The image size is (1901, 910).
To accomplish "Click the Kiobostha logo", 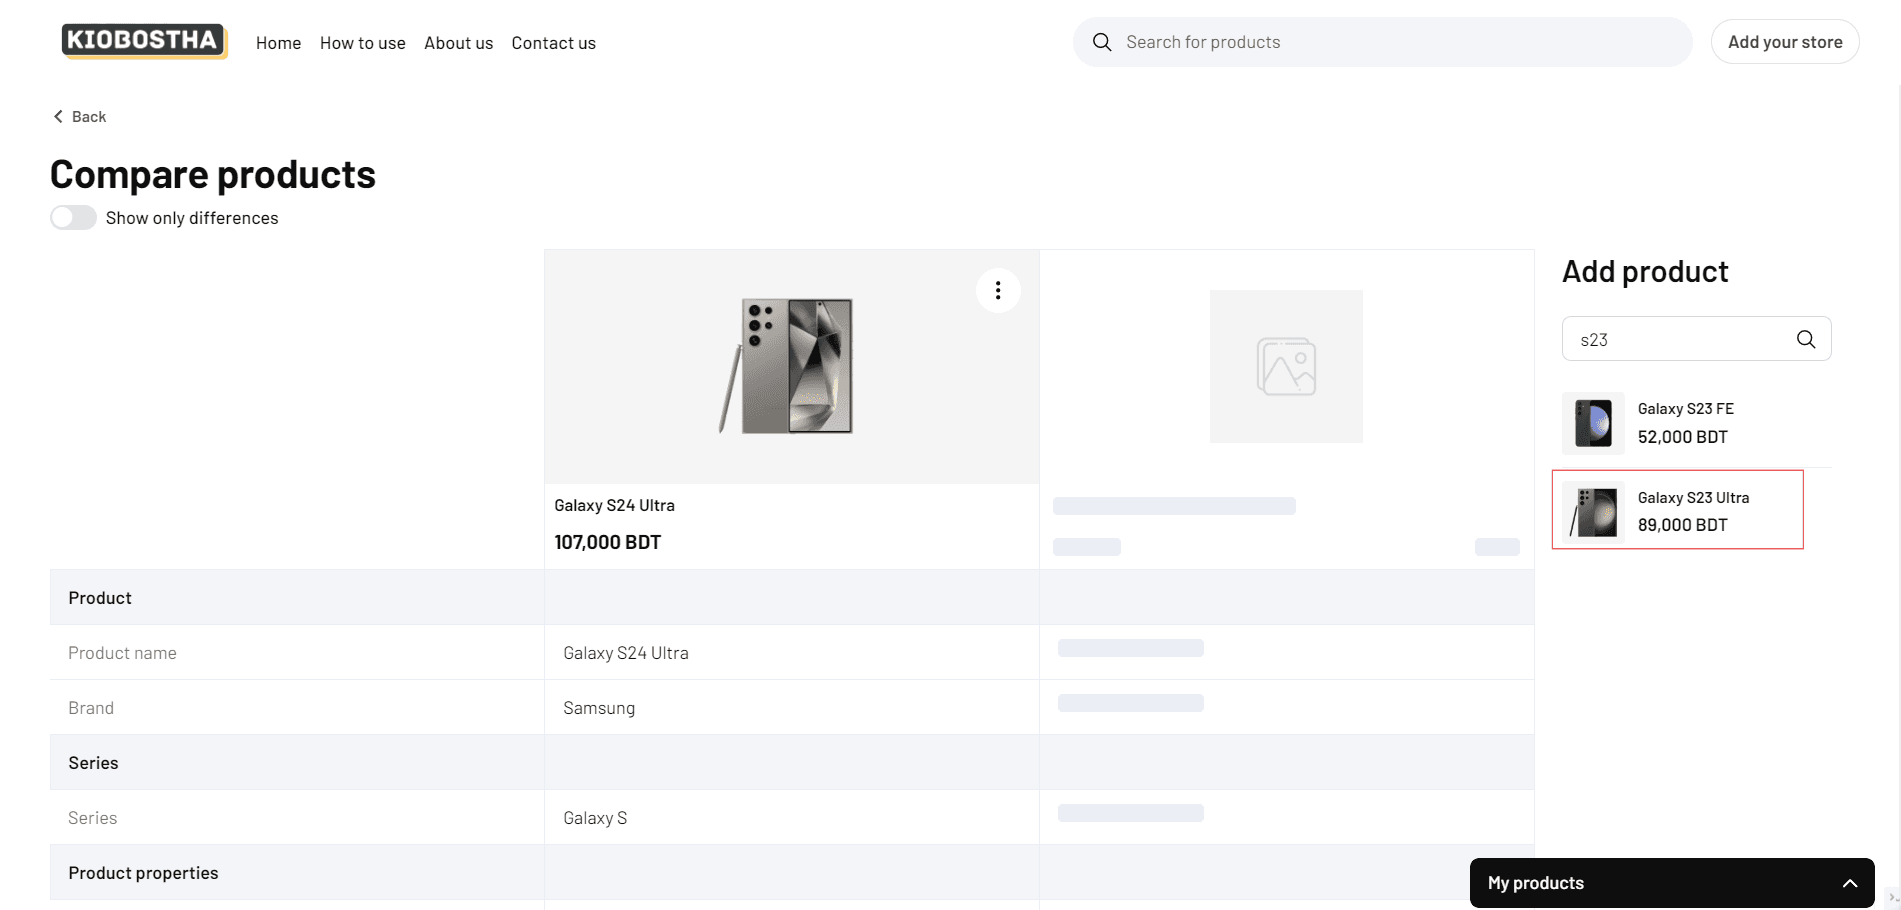I will 144,41.
